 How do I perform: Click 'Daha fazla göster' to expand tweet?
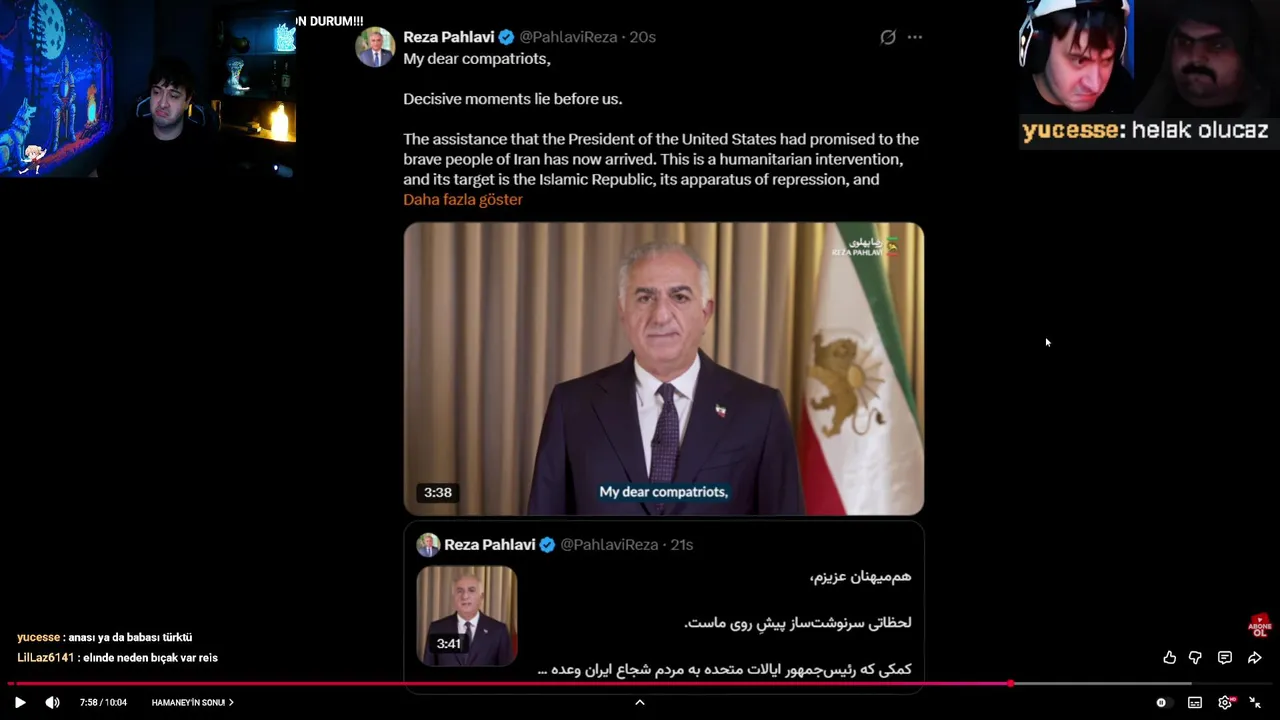pos(463,200)
